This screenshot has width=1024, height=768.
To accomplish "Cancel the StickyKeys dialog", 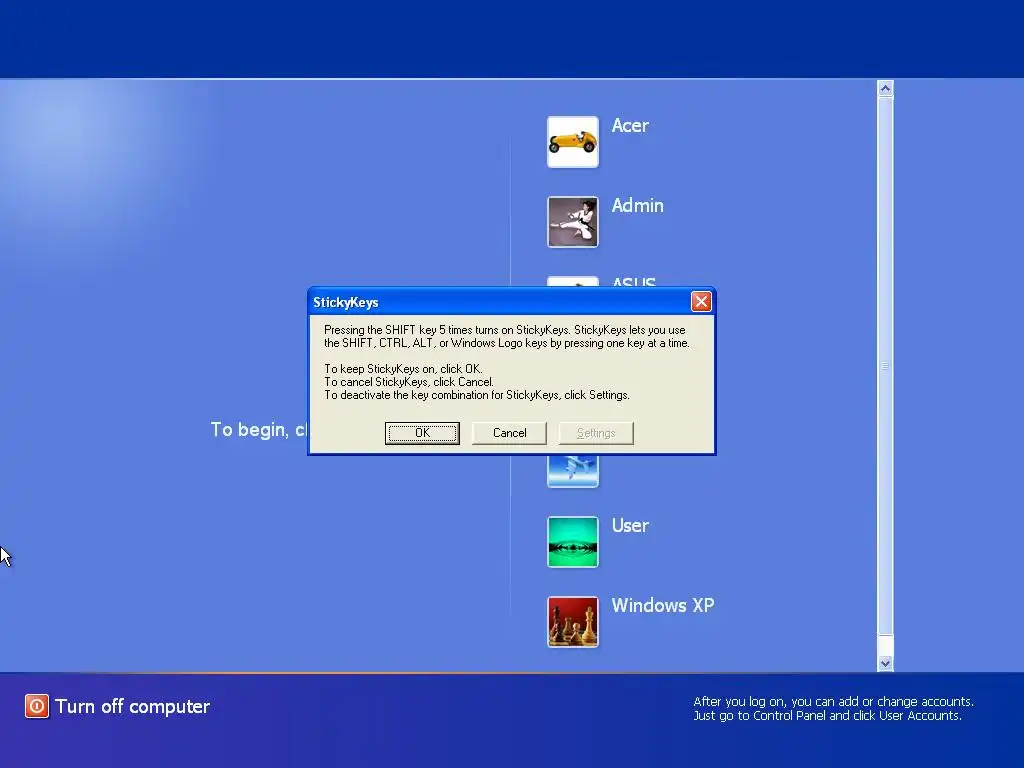I will click(509, 433).
